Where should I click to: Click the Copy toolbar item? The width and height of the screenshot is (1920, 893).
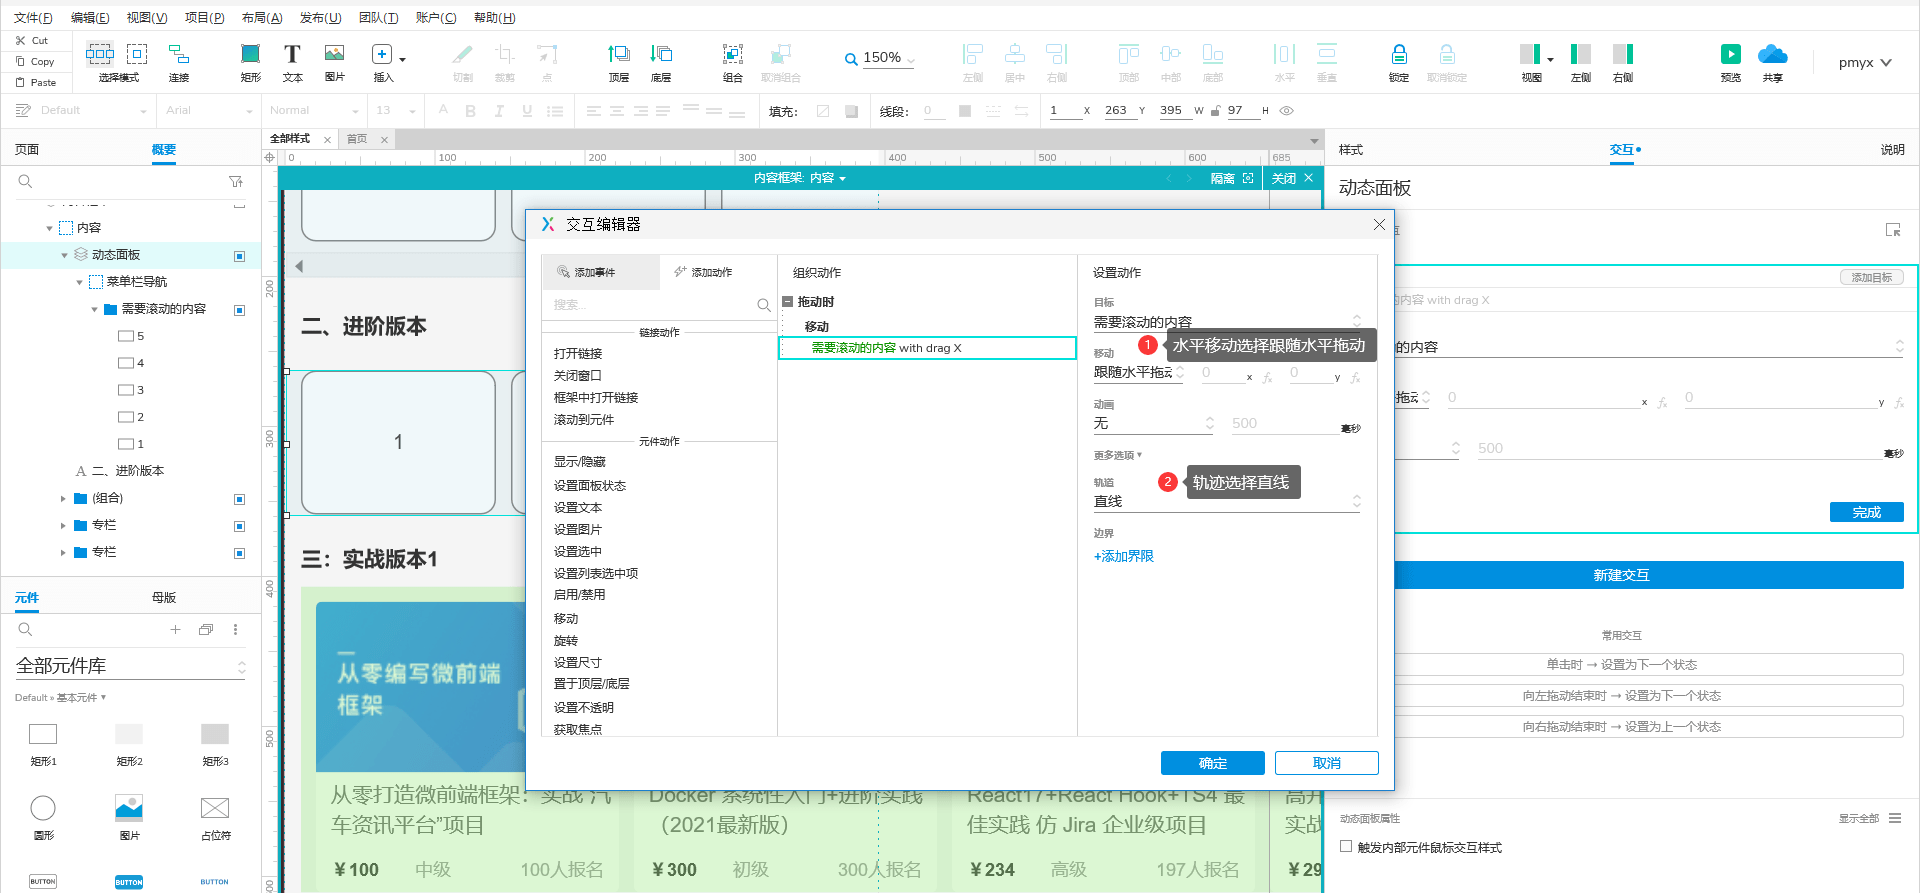pyautogui.click(x=35, y=62)
